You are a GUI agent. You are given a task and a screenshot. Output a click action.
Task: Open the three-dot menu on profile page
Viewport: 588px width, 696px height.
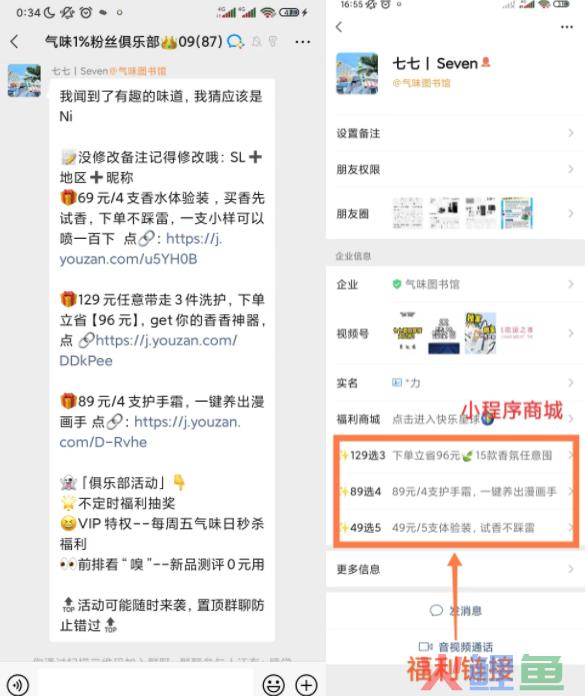click(x=567, y=27)
